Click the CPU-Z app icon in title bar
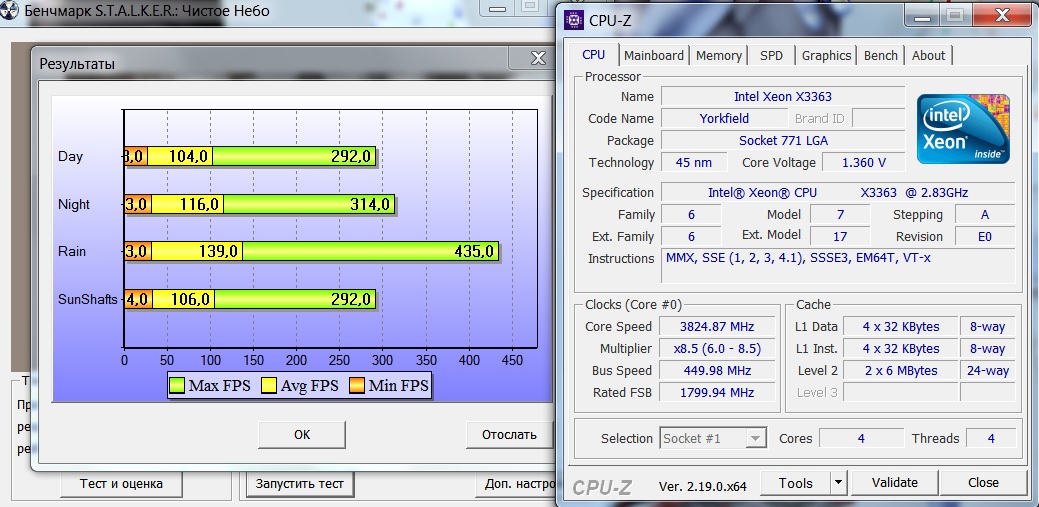The height and width of the screenshot is (507, 1039). click(x=573, y=20)
